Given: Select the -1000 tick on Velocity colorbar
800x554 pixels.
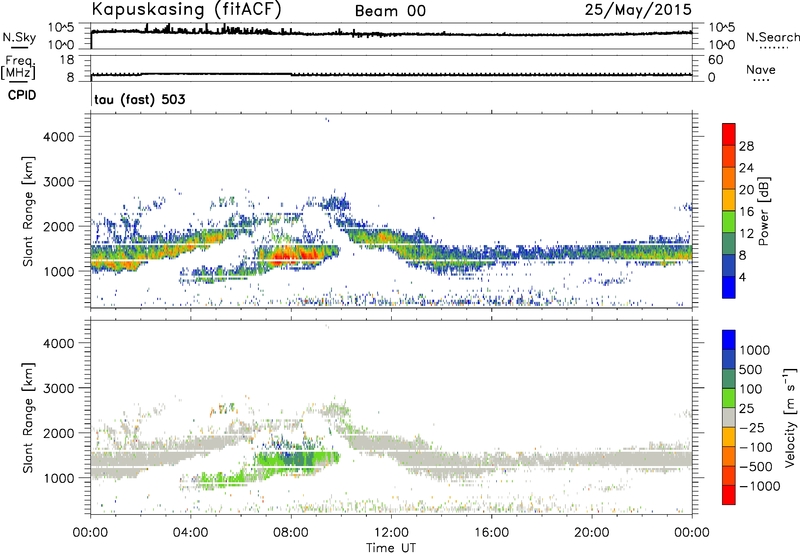Looking at the screenshot, I should point(759,486).
